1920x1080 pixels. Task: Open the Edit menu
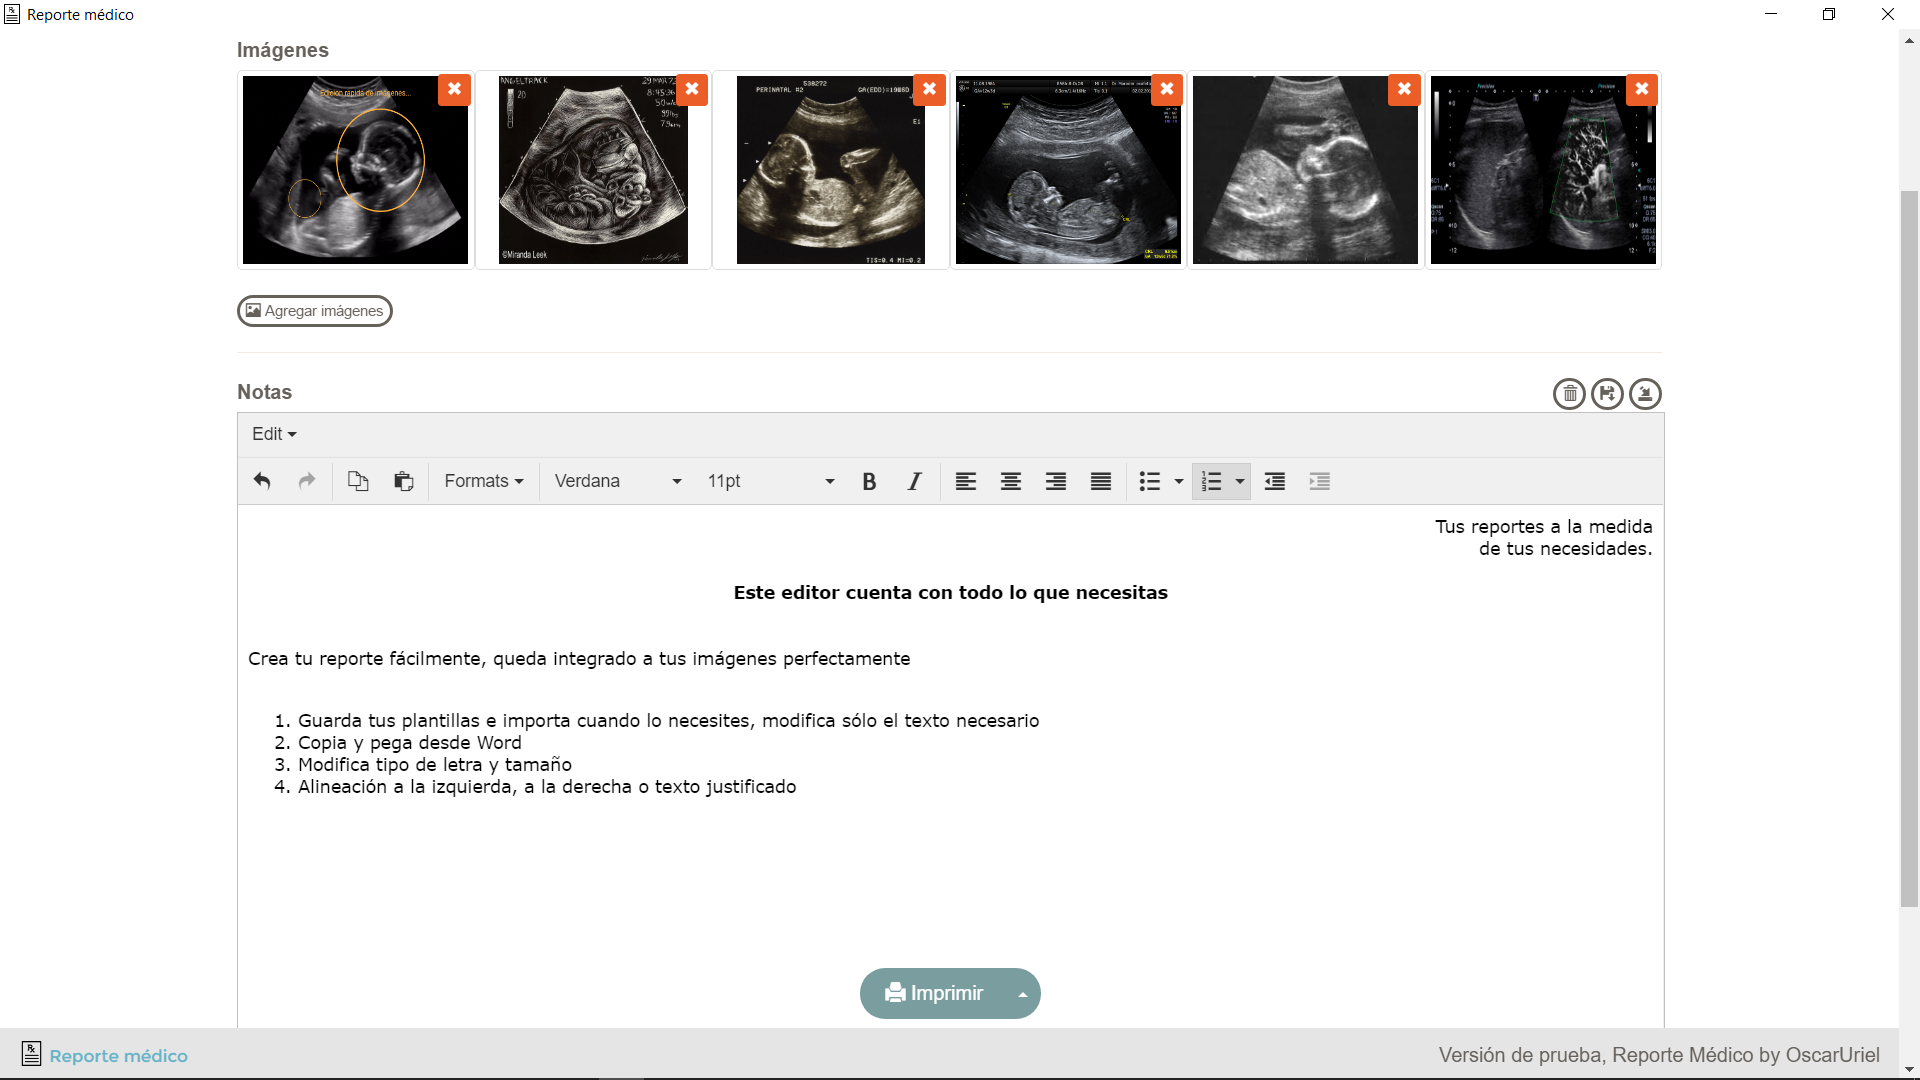coord(274,434)
